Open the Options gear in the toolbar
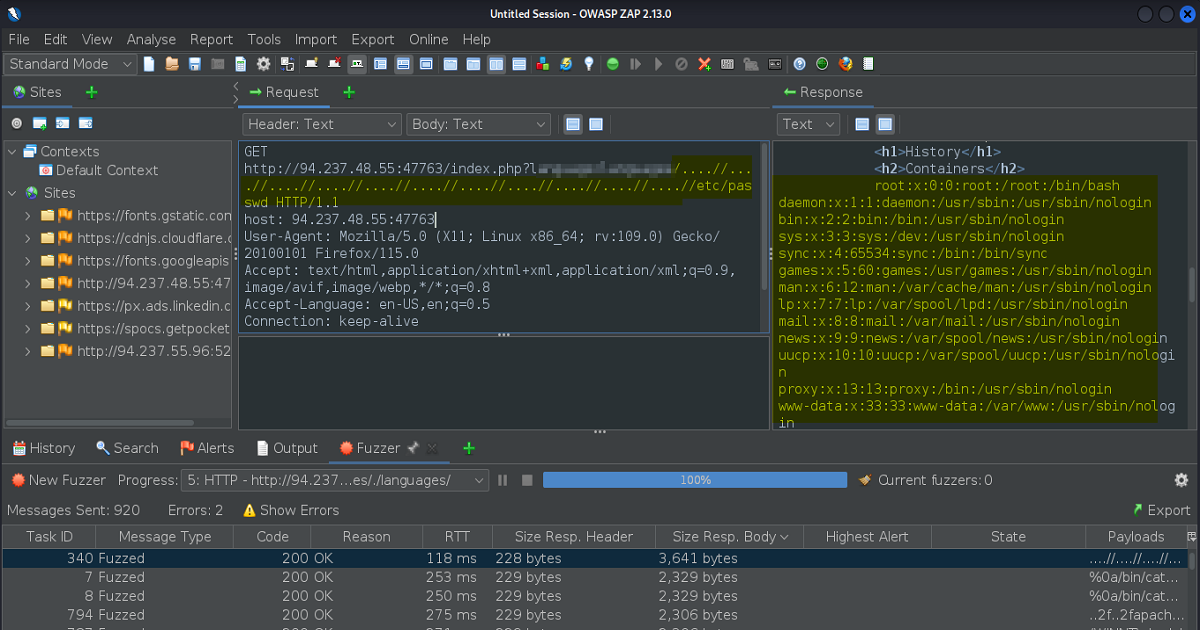Image resolution: width=1200 pixels, height=630 pixels. pos(264,64)
